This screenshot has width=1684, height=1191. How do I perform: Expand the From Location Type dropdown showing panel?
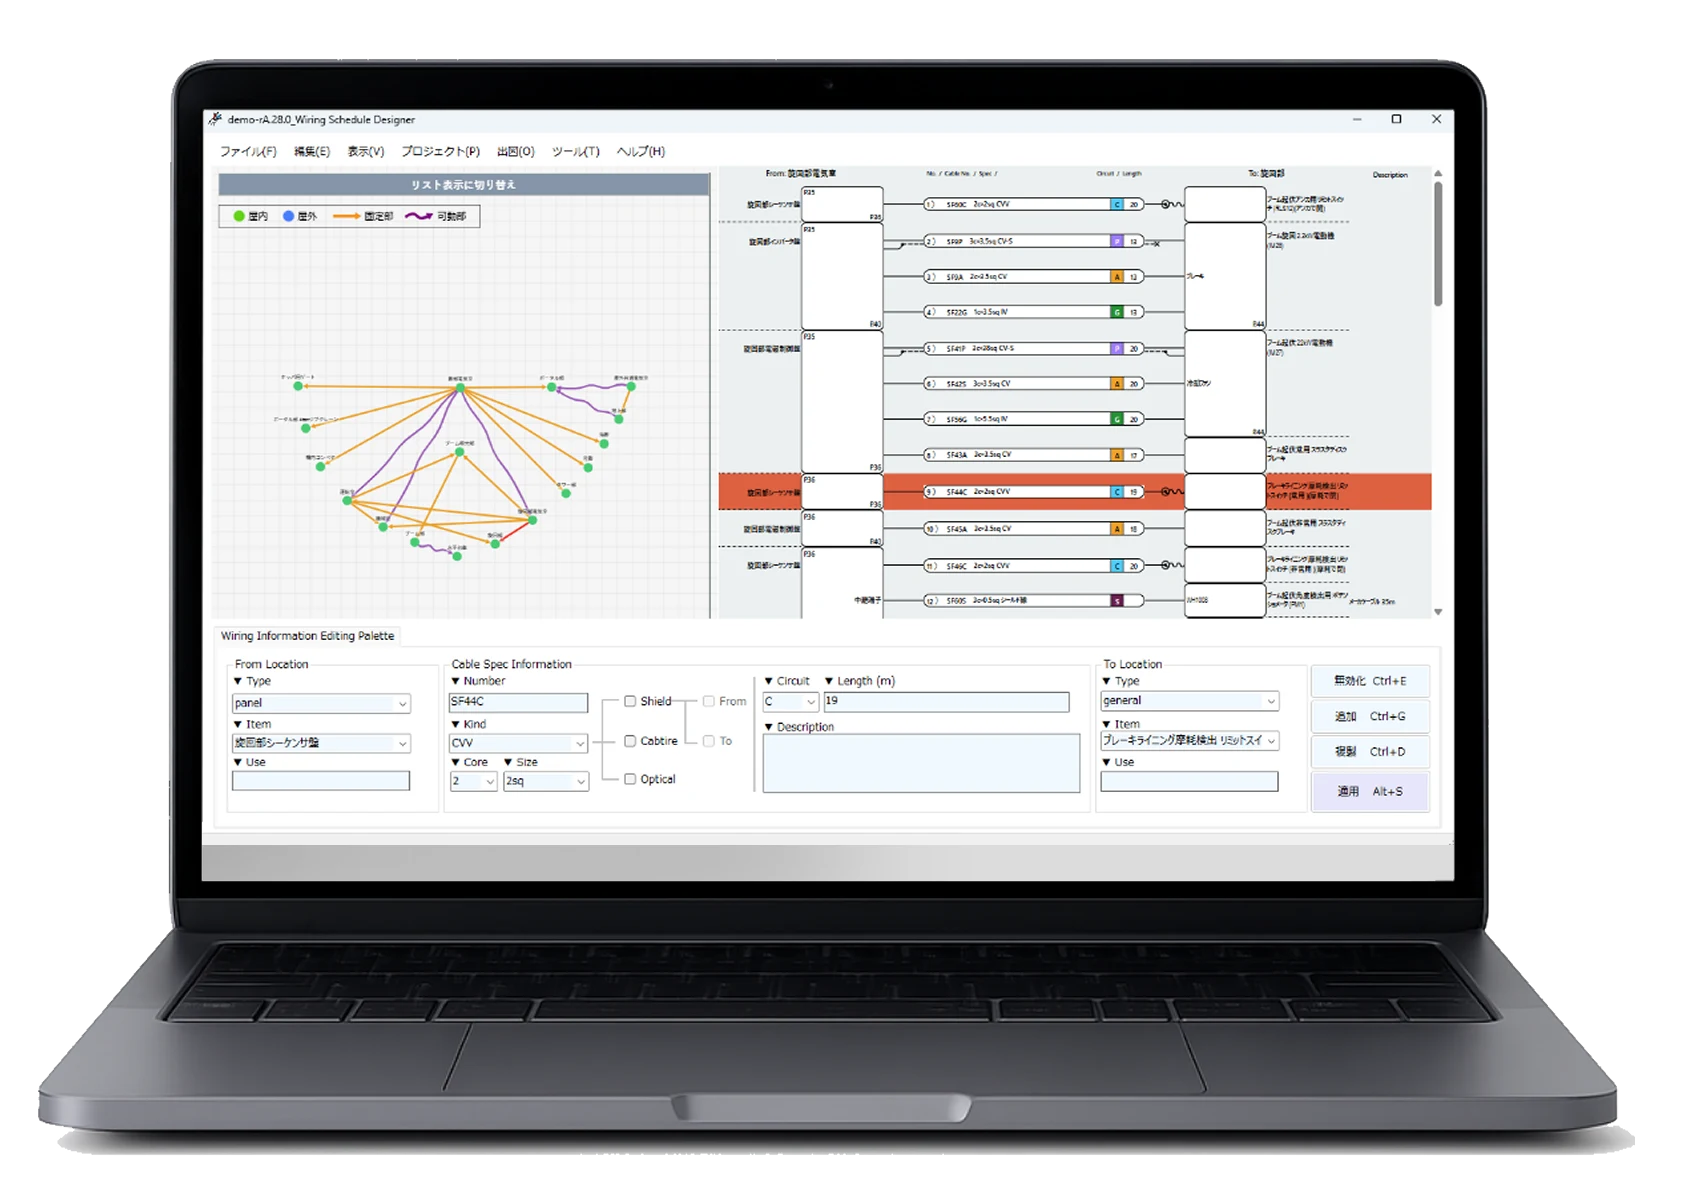321,703
